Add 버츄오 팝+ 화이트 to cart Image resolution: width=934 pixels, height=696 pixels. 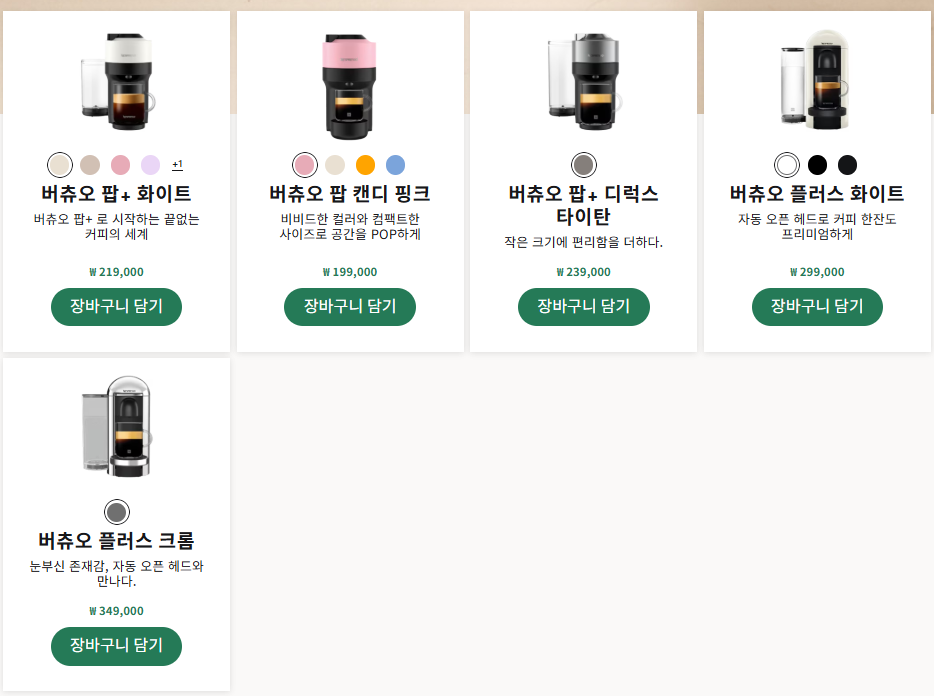(x=116, y=307)
